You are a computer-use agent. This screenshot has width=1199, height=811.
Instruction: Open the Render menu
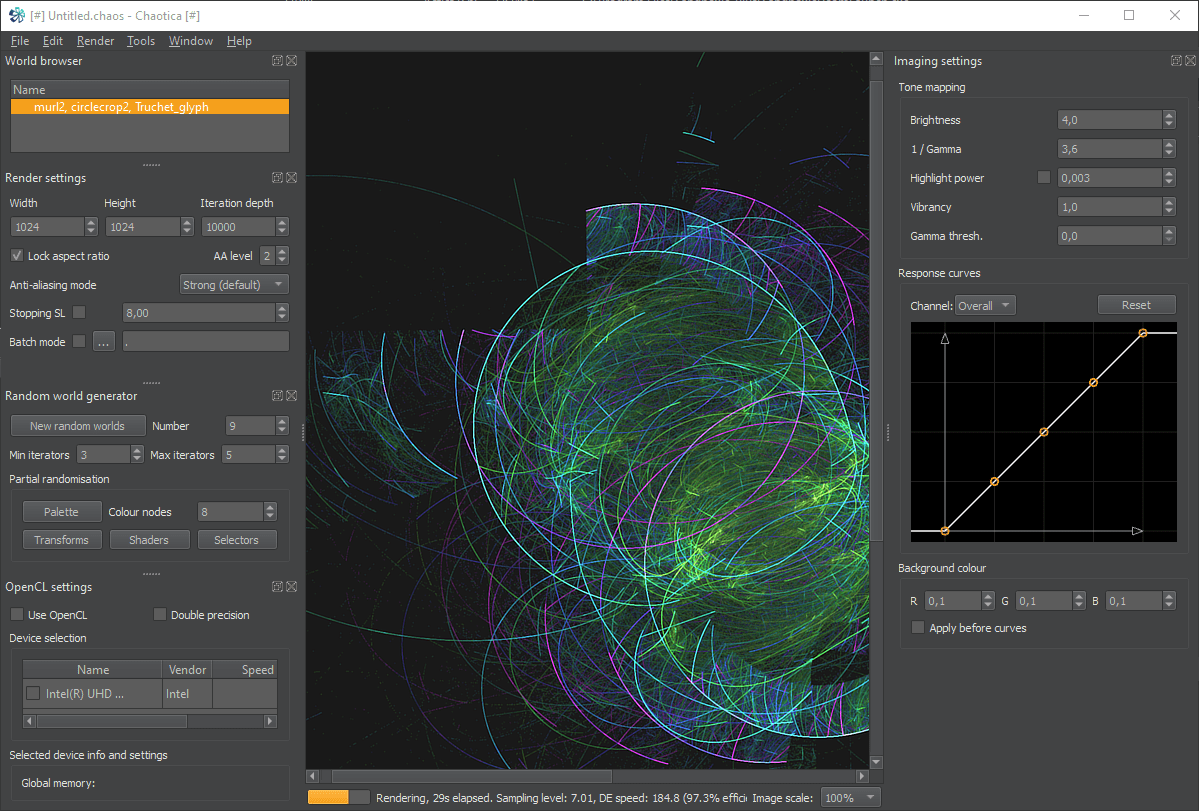96,41
